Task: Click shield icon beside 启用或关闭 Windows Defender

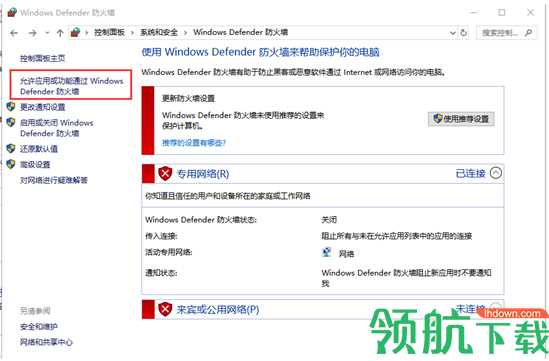Action: [11, 122]
